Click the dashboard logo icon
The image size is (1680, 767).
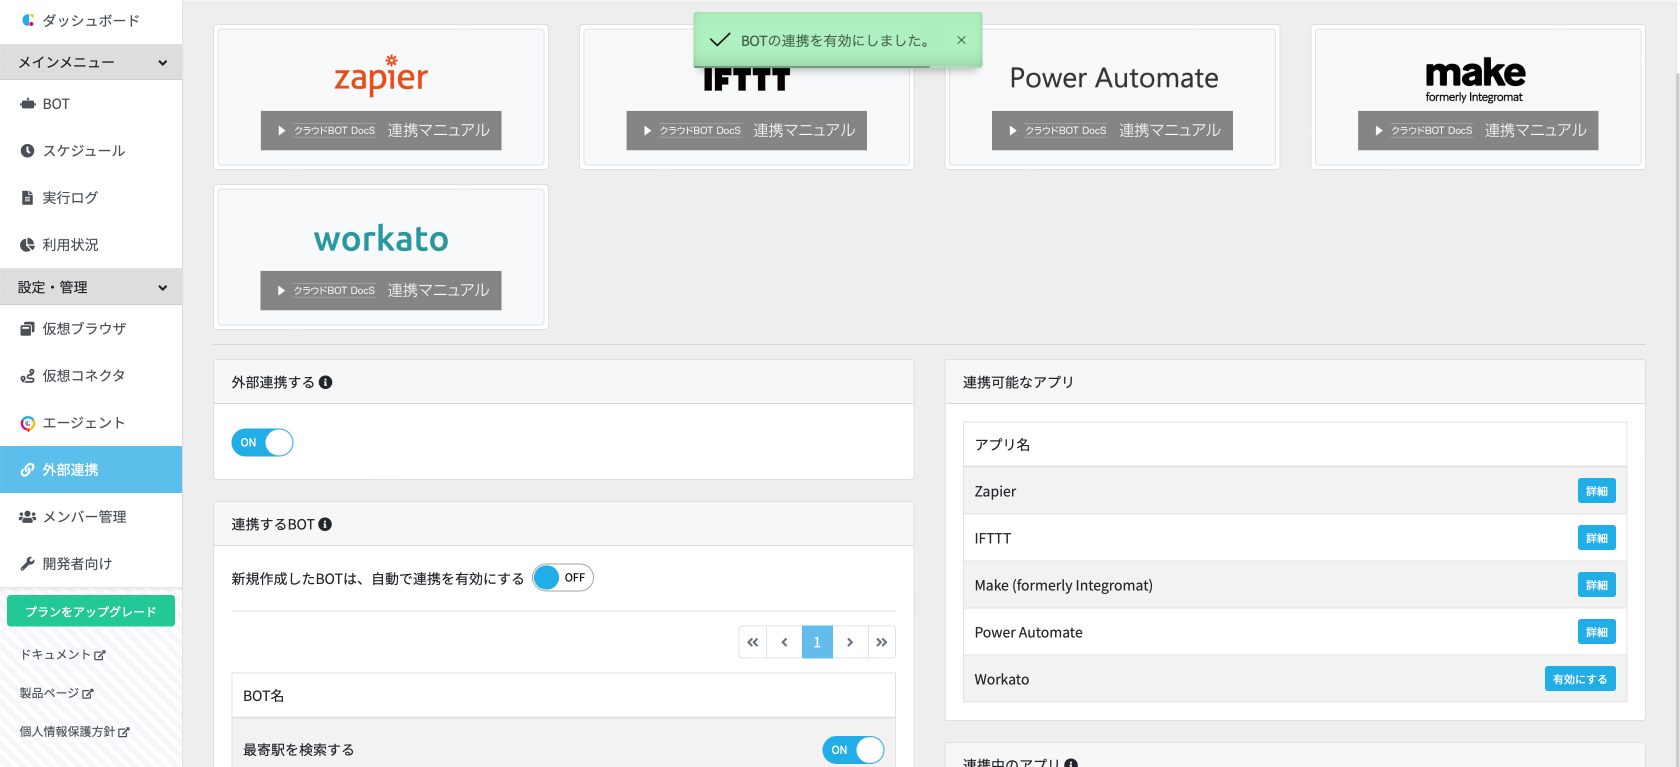[28, 20]
